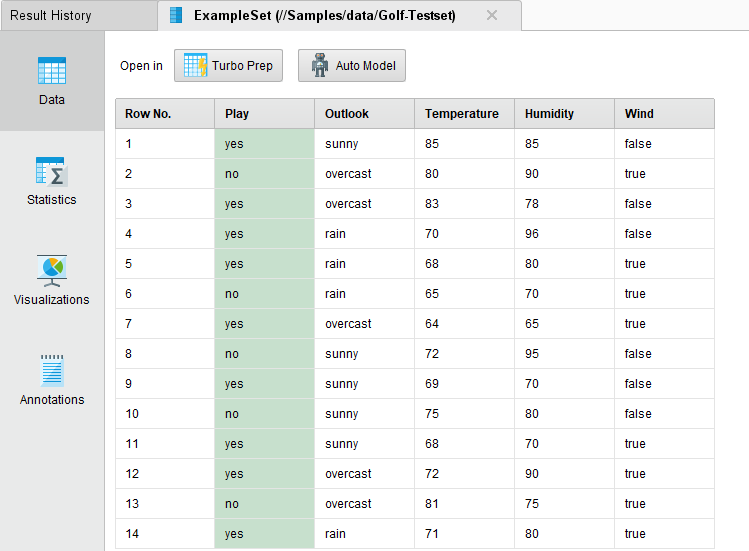
Task: Select the Play cell in row 1
Action: (264, 144)
